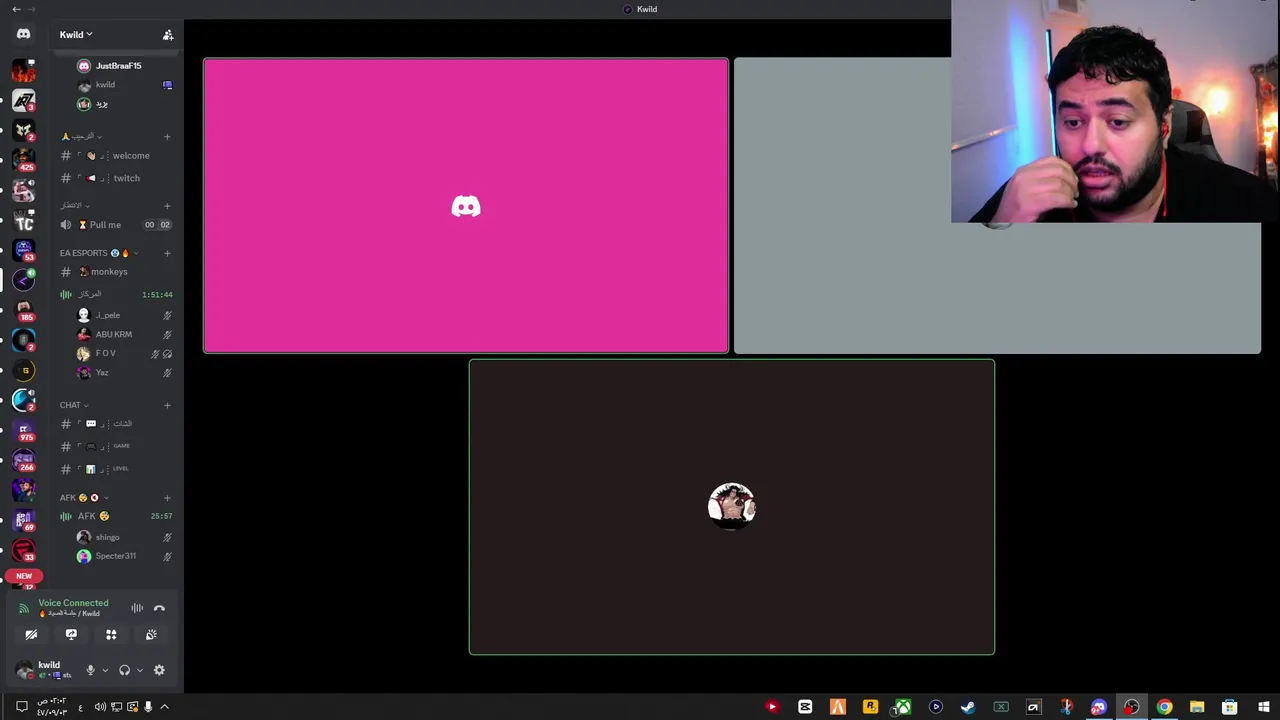The image size is (1280, 720).
Task: Deafen with the headphones icon
Action: (x=124, y=670)
